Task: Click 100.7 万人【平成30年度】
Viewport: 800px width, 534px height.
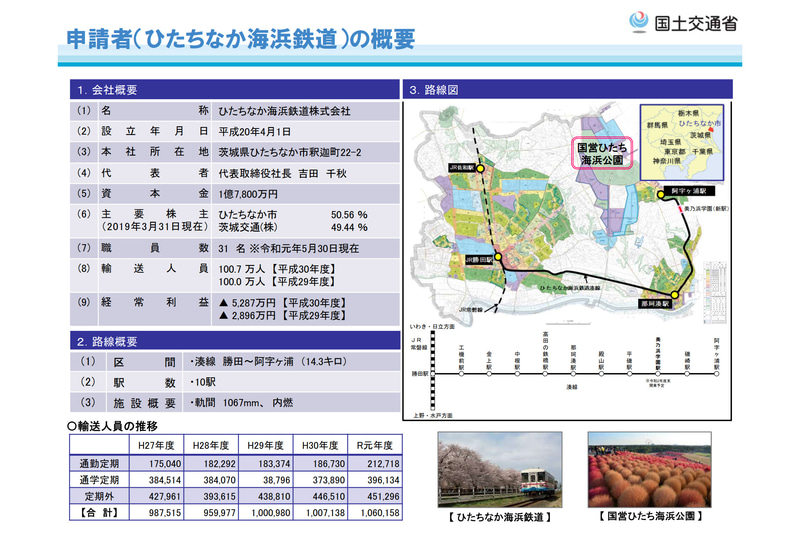Action: click(x=277, y=269)
